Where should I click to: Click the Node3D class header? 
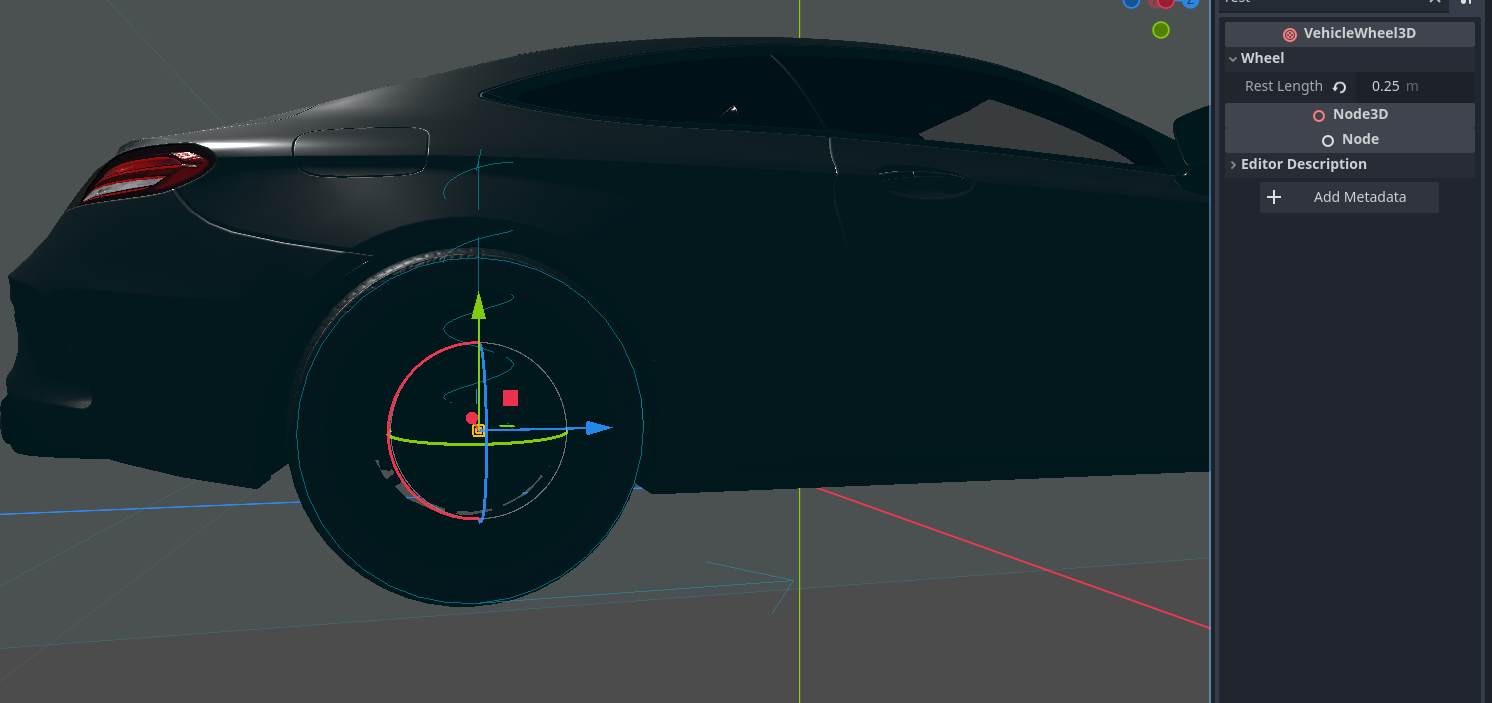click(1349, 115)
